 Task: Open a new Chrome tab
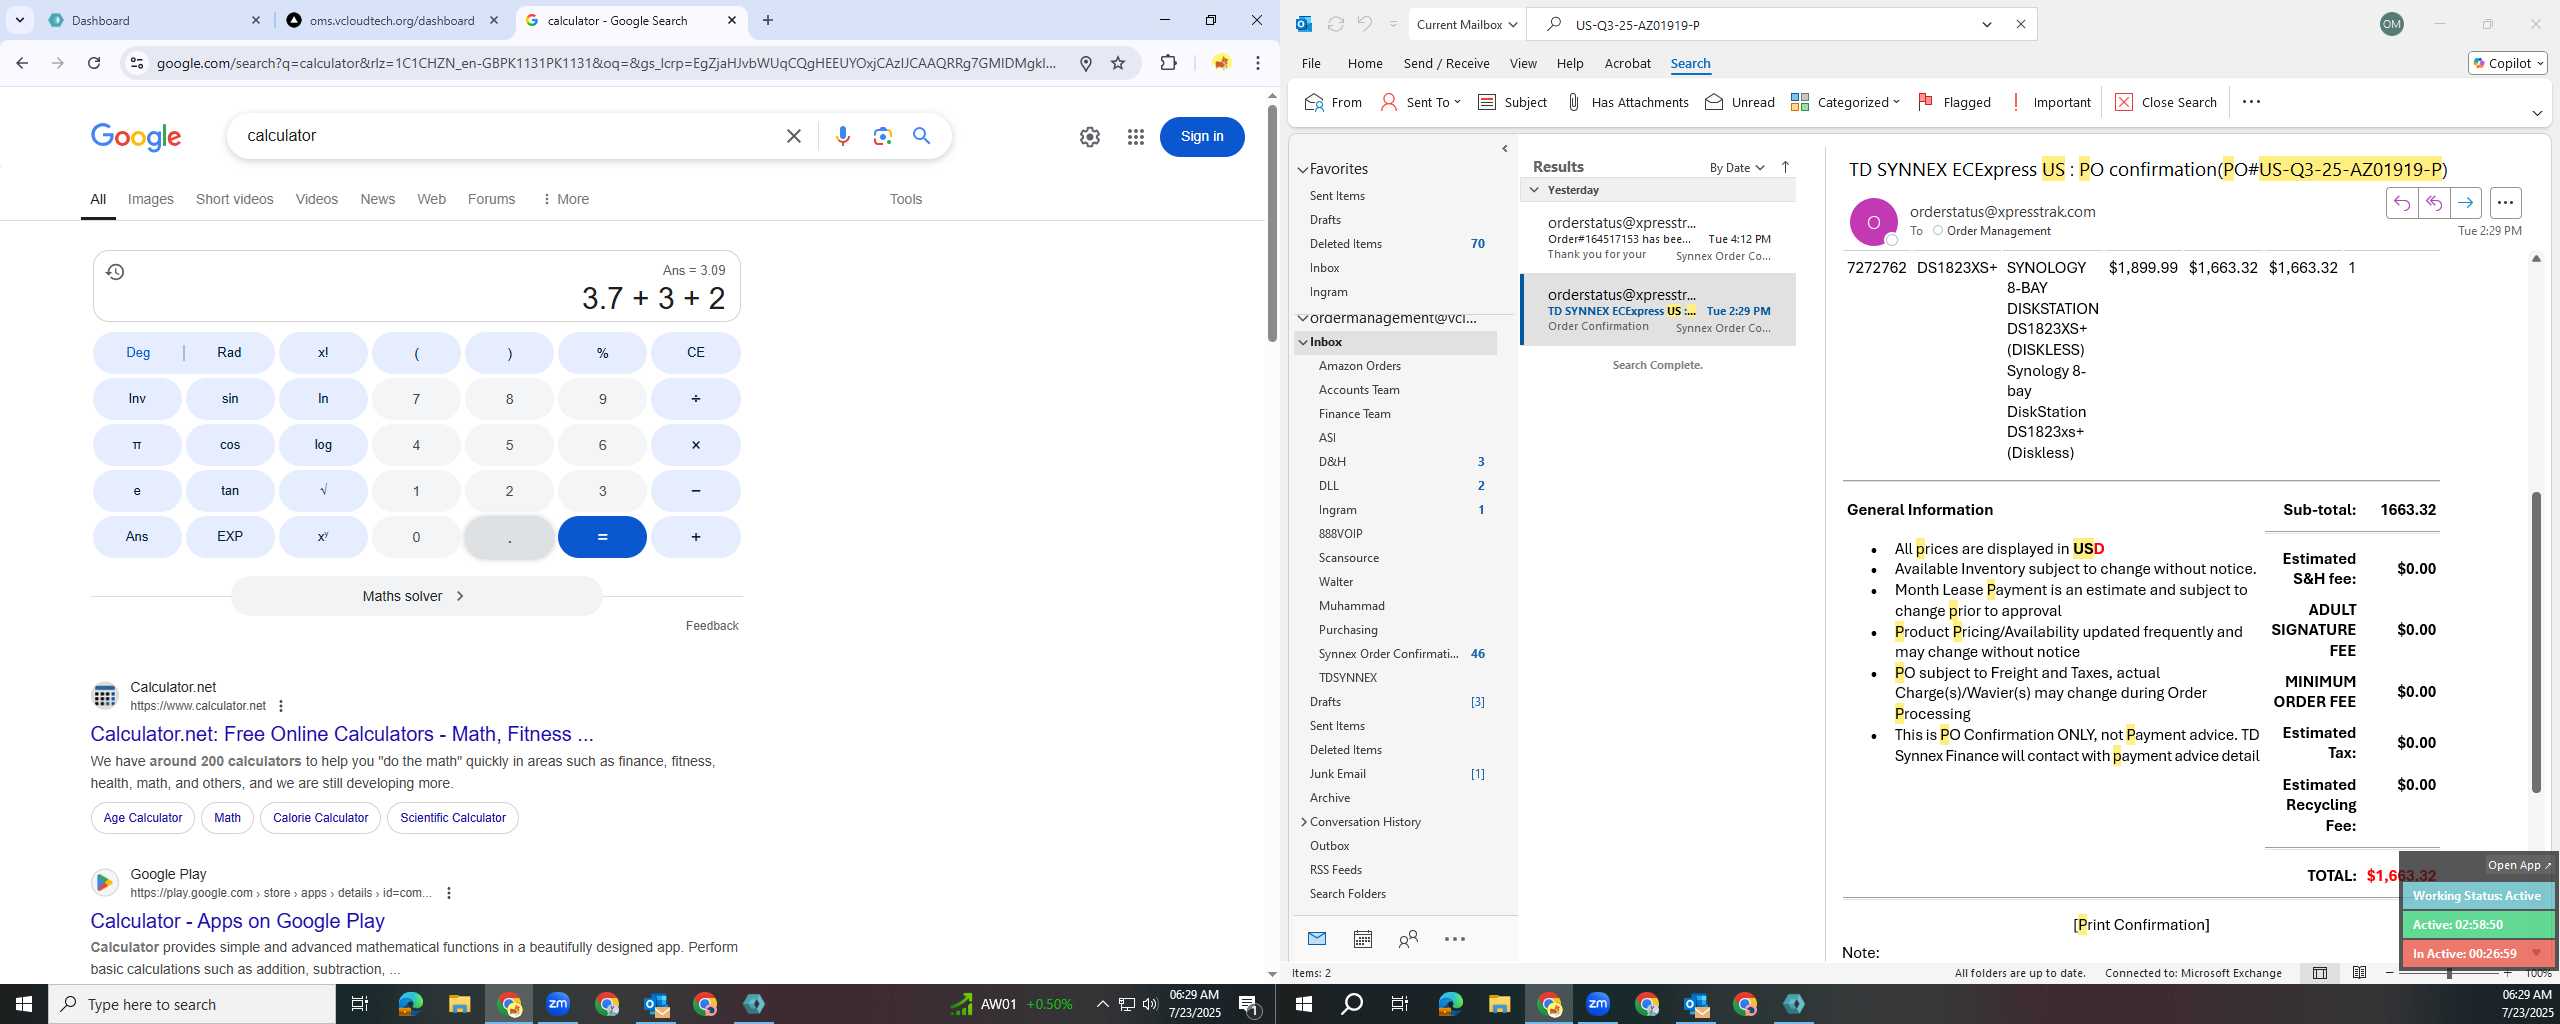click(768, 20)
